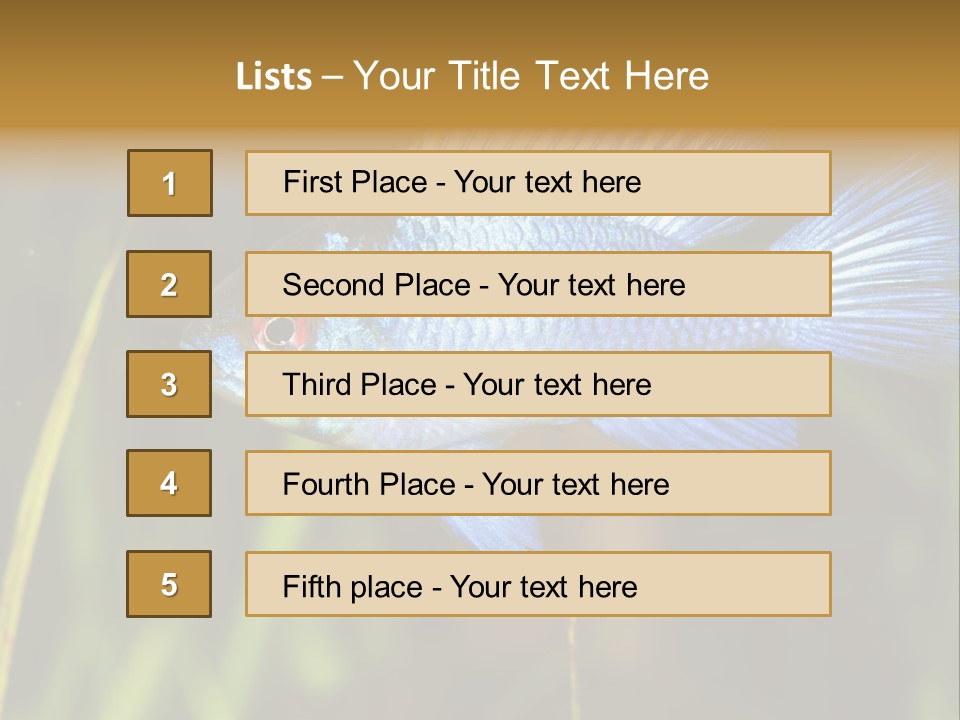Click fish scales between First and Second bars

click(520, 234)
